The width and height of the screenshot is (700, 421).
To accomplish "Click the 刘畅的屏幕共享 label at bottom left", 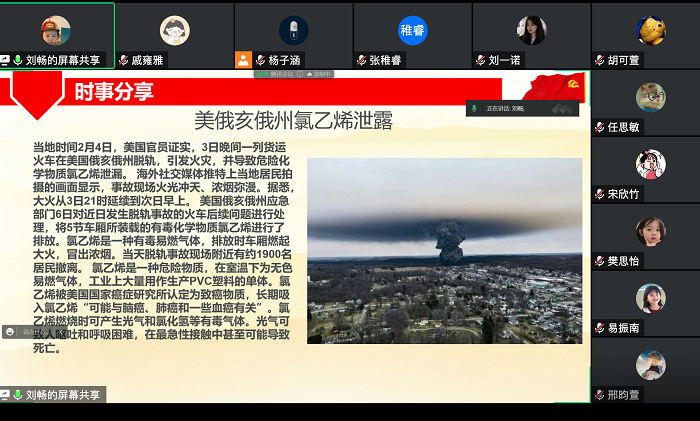I will coord(62,395).
